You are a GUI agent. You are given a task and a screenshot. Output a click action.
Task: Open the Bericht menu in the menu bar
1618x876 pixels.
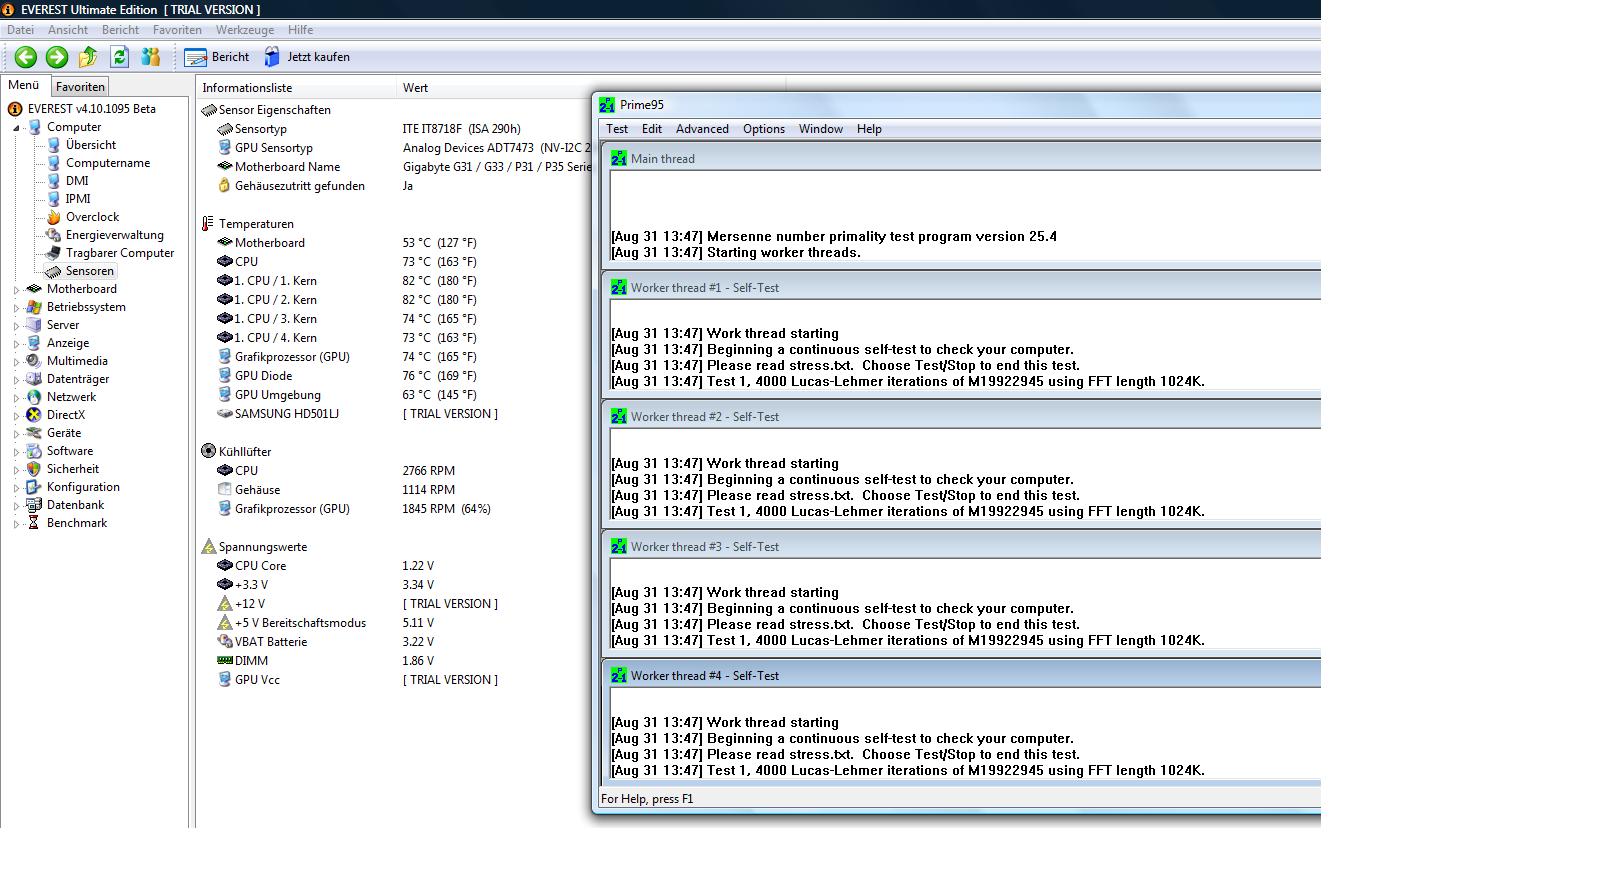coord(120,30)
